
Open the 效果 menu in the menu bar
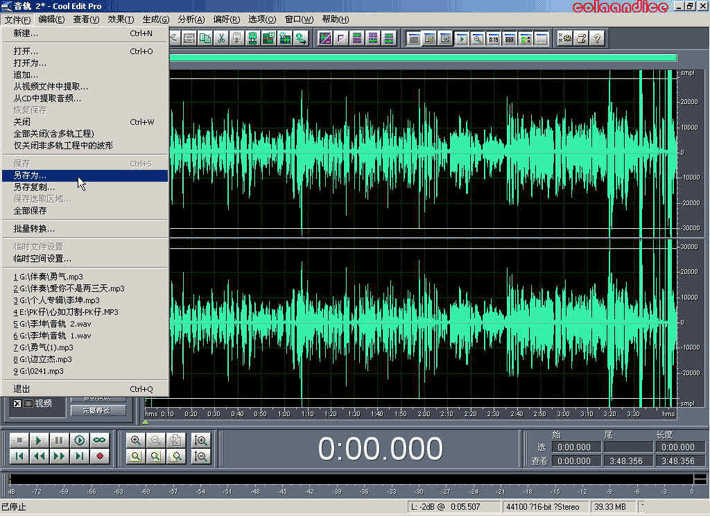[x=120, y=19]
